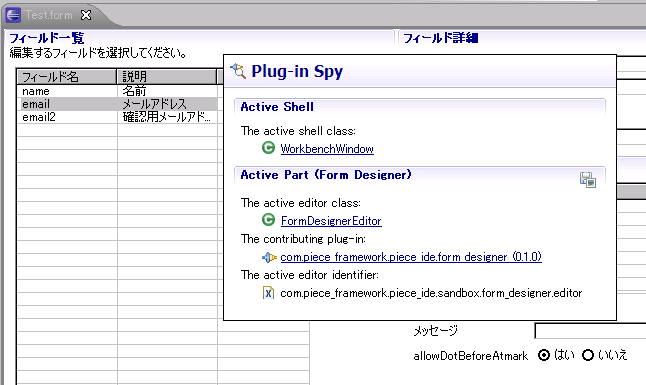Viewport: 646px width, 385px height.
Task: Close the Test.form tab
Action: coord(86,15)
